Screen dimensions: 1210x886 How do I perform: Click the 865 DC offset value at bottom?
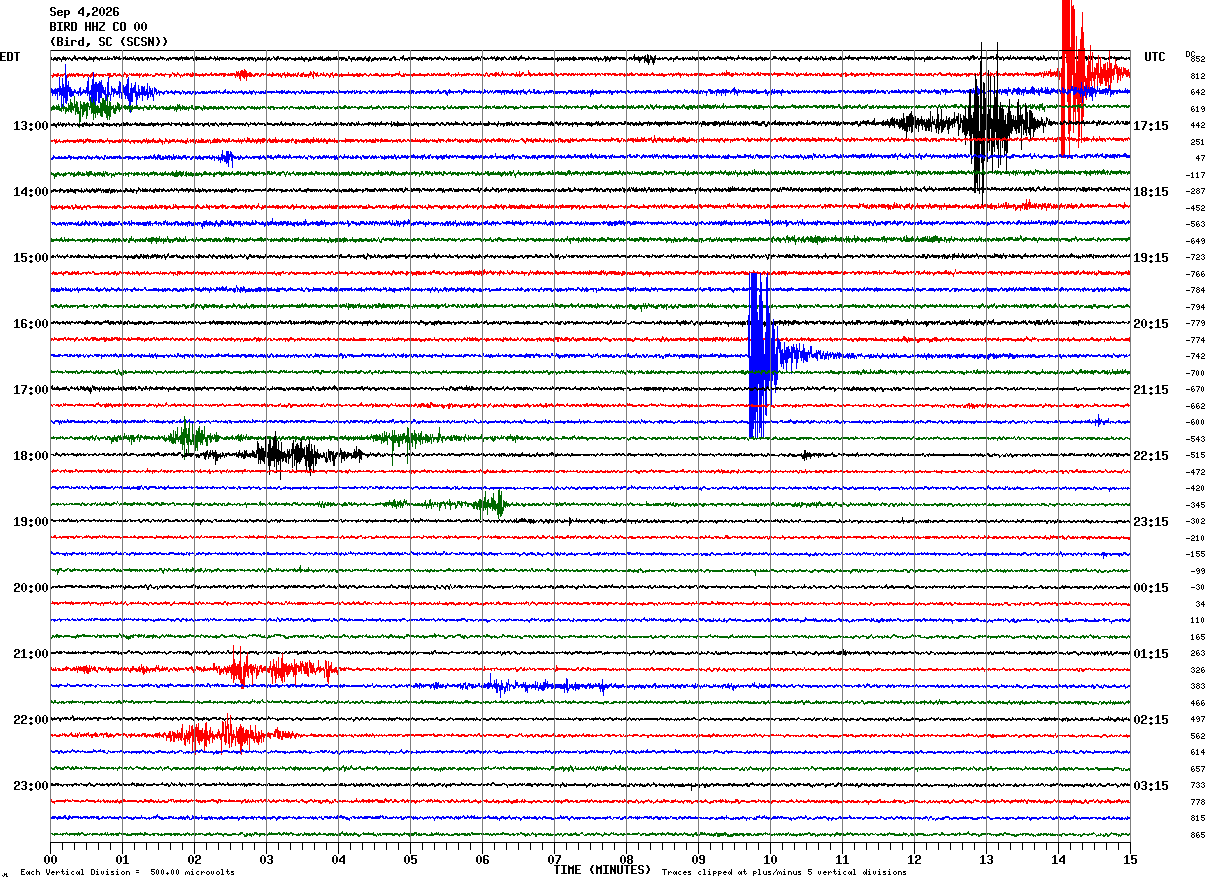point(1197,834)
